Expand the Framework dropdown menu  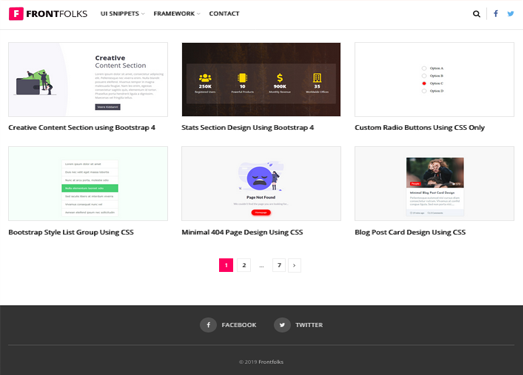tap(177, 14)
